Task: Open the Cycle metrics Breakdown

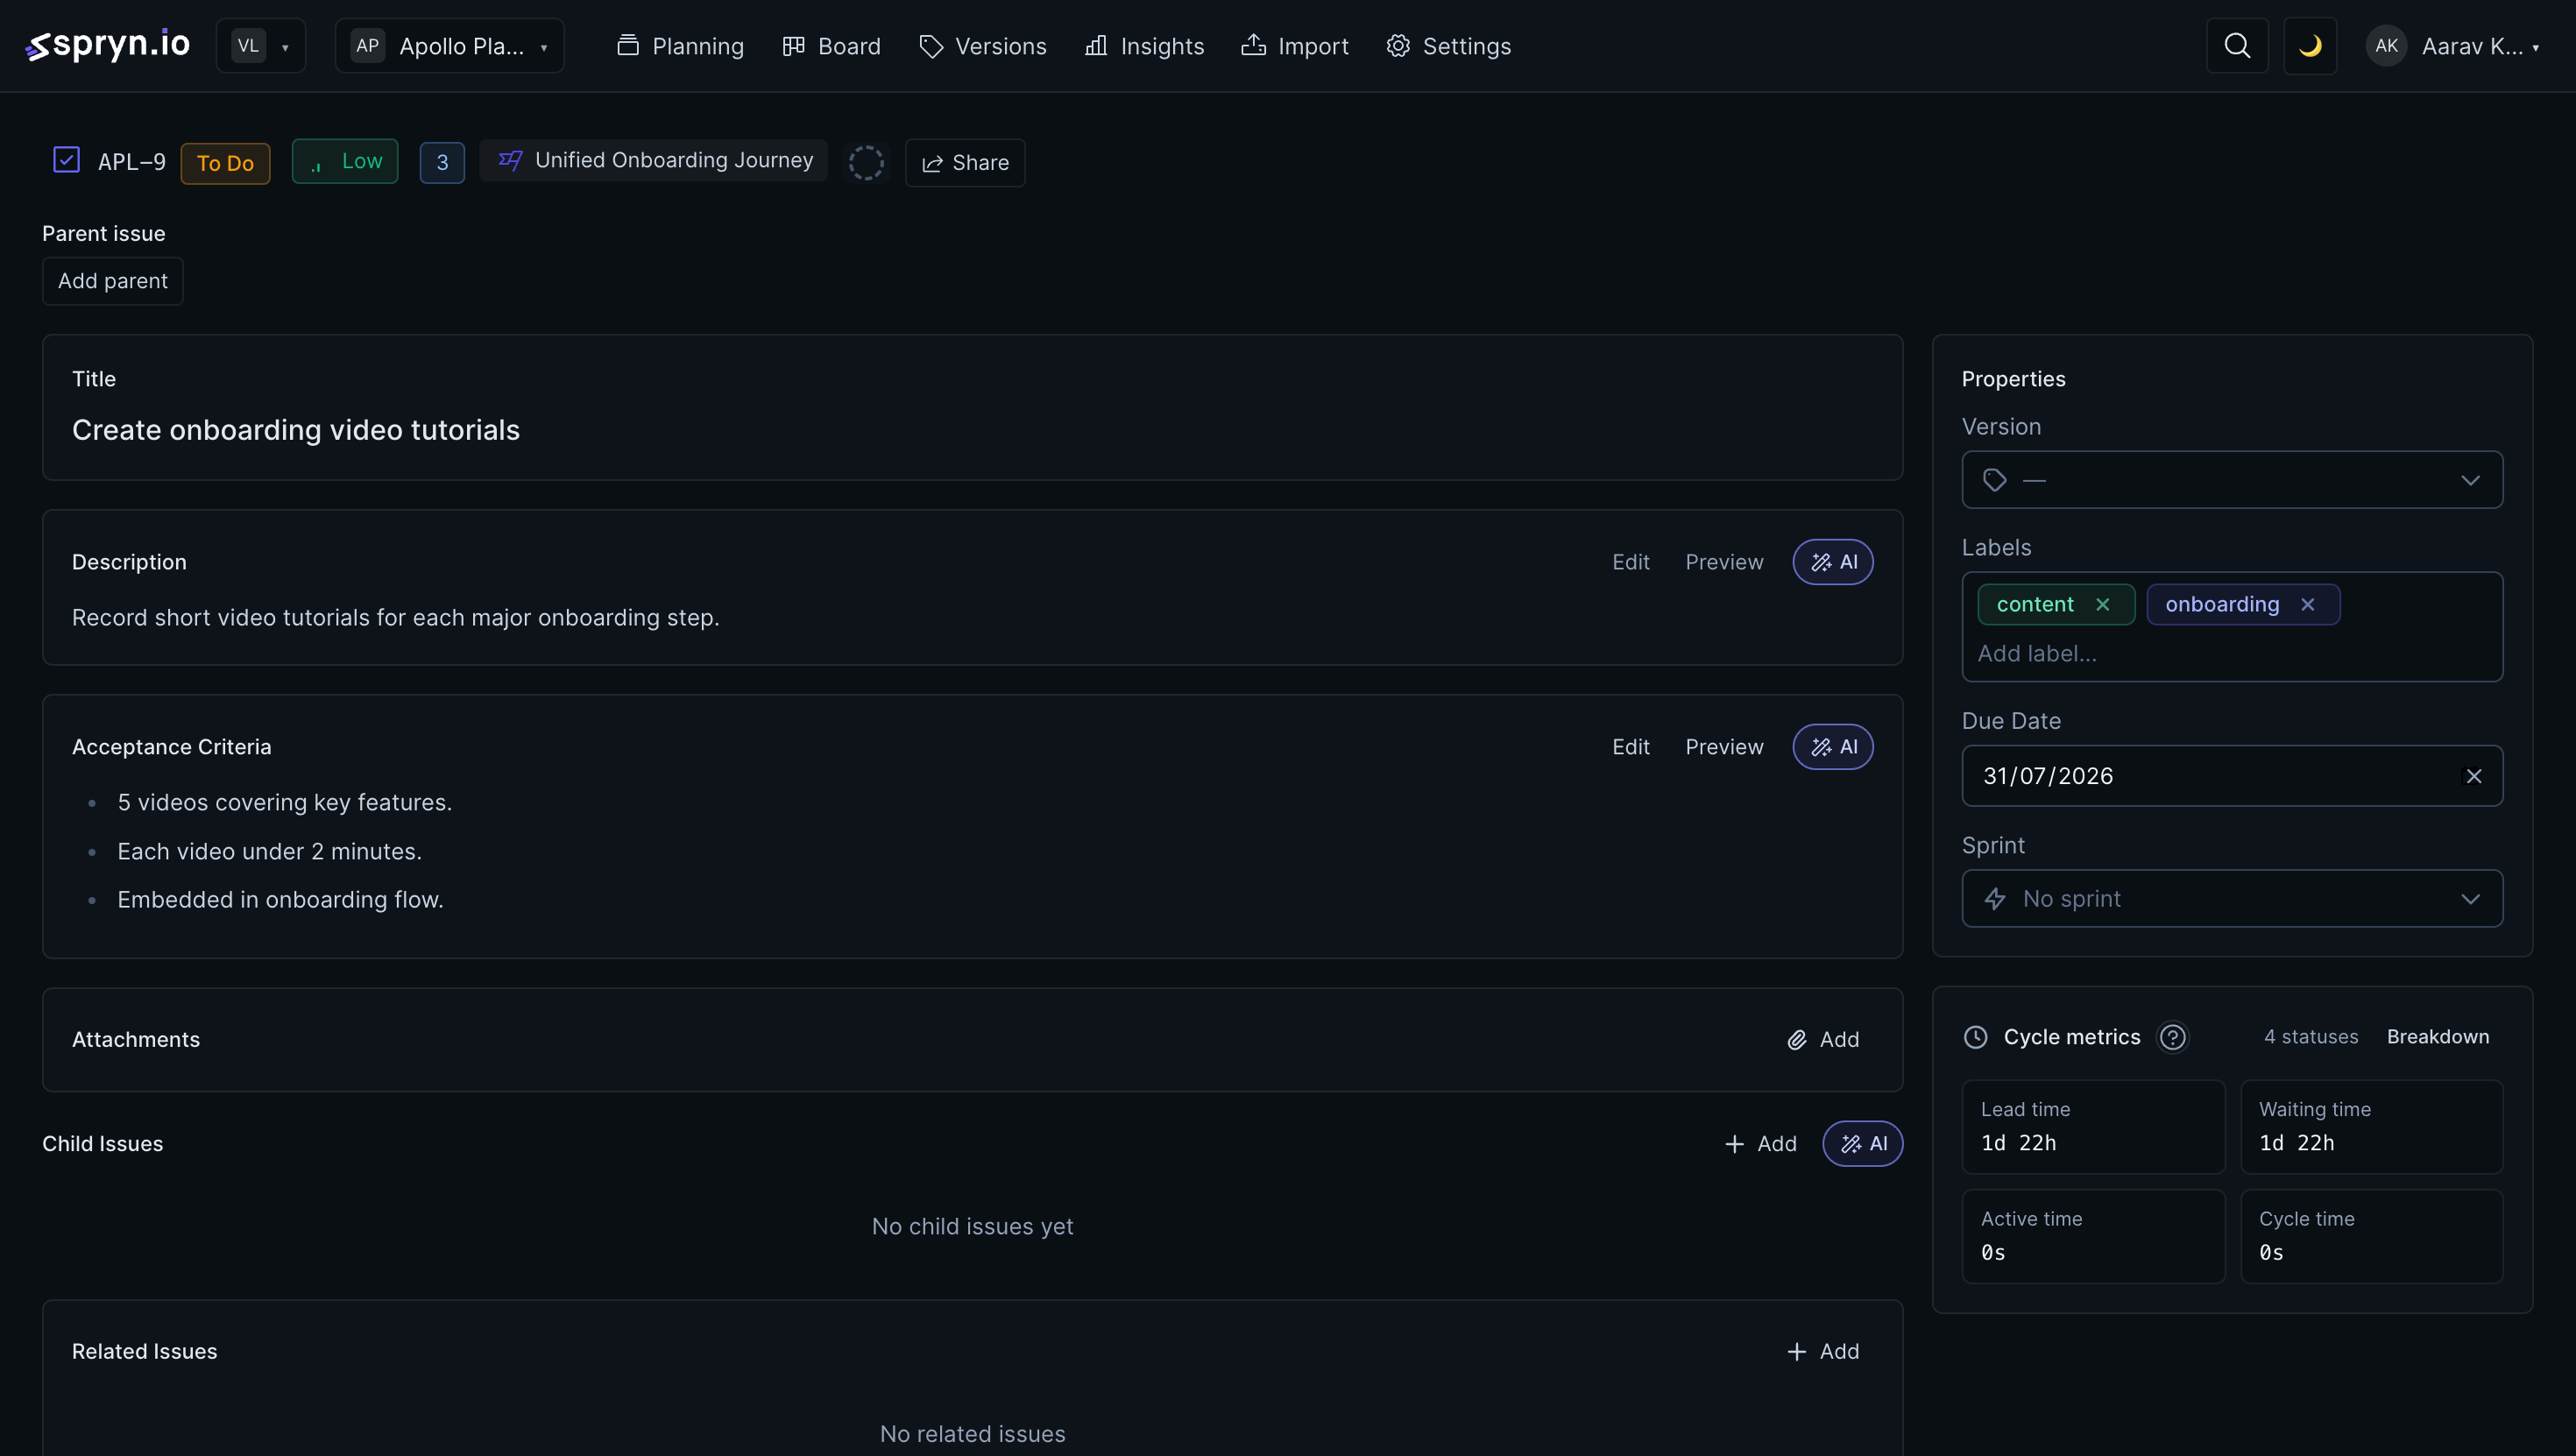Action: 2437,1037
